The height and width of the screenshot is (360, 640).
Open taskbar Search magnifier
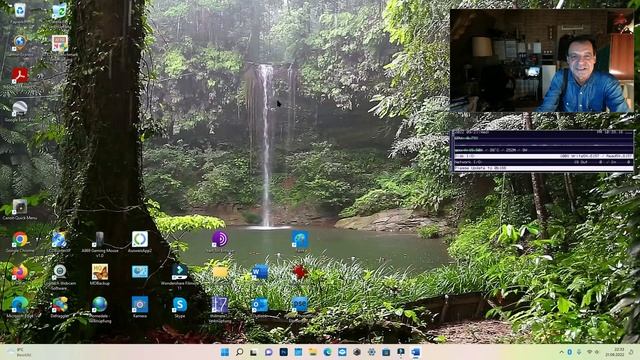pos(240,352)
